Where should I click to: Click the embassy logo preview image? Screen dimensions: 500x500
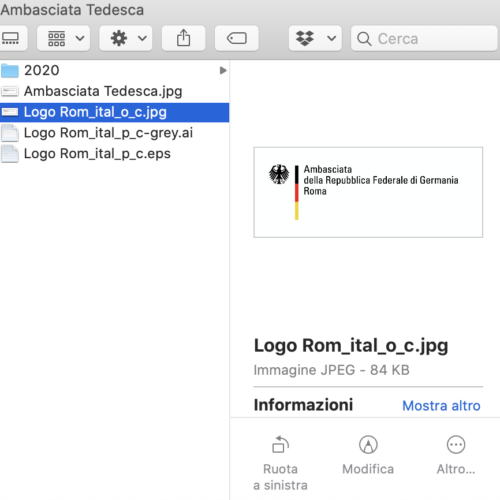[368, 192]
